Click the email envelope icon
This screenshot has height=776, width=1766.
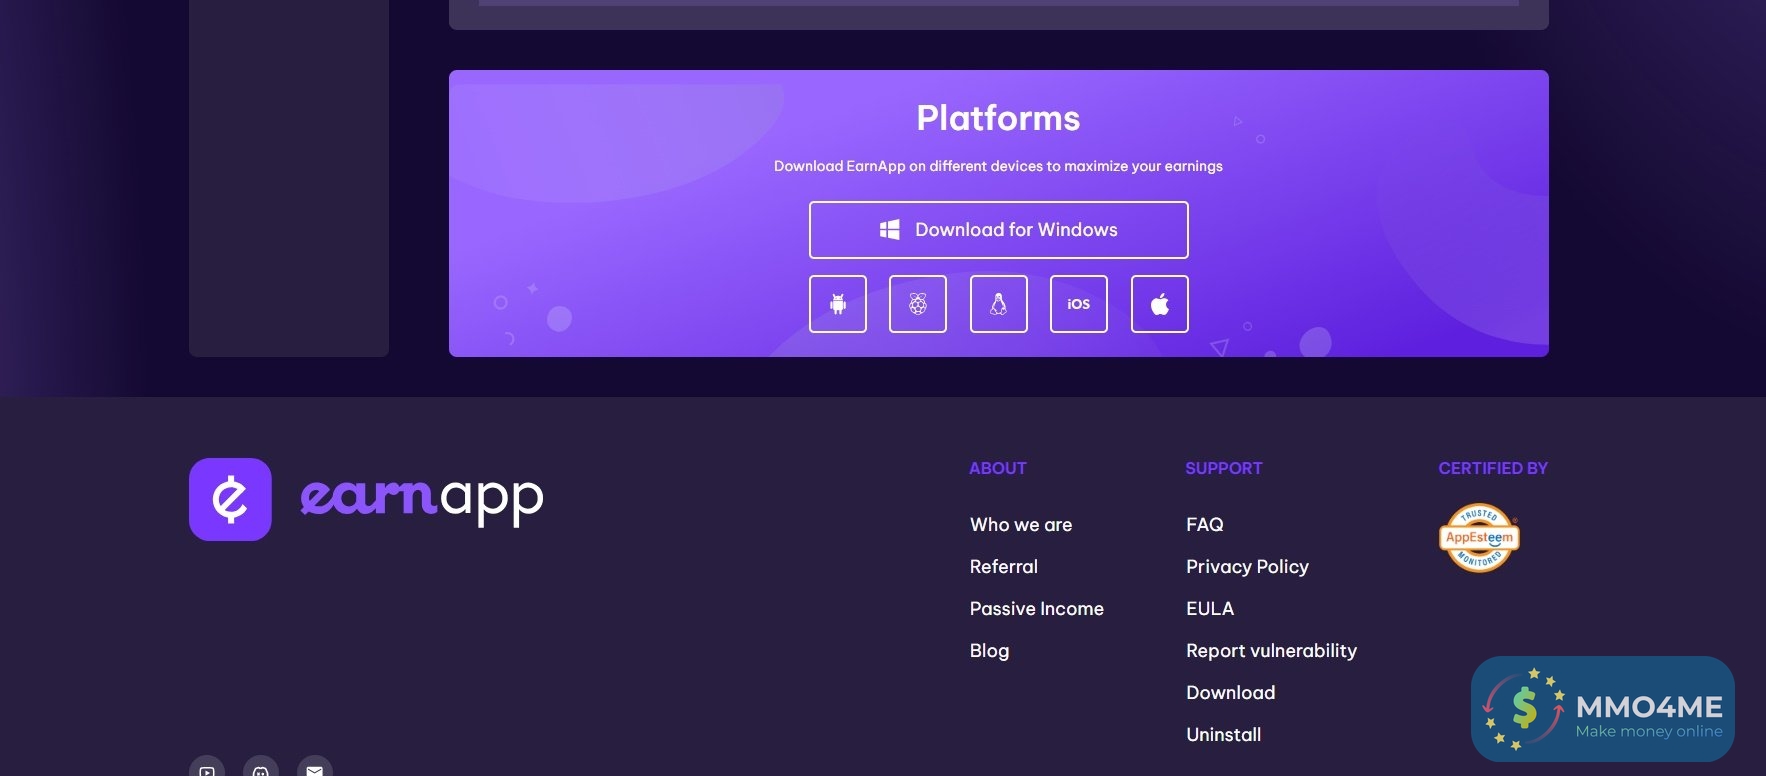point(315,767)
